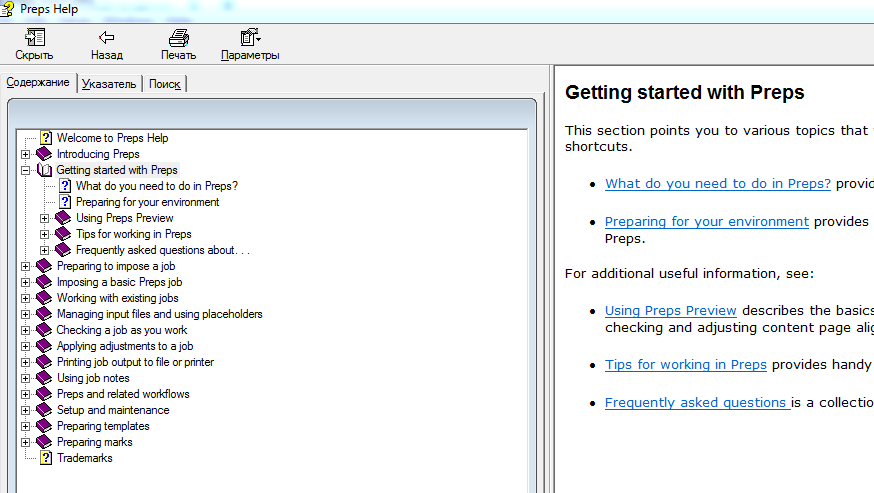874x493 pixels.
Task: Click the Preparing for your environment topic icon
Action: click(65, 202)
